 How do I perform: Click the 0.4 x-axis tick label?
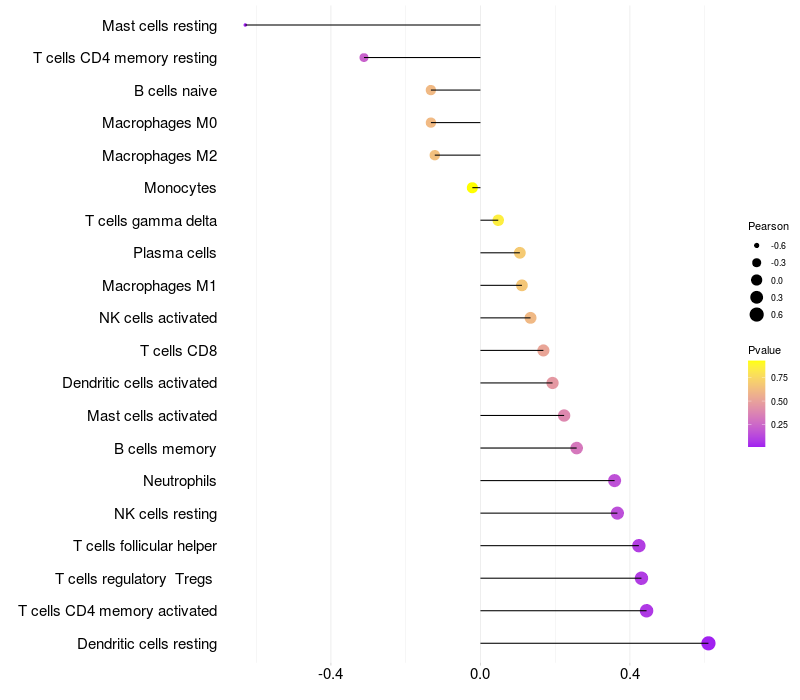pos(630,674)
